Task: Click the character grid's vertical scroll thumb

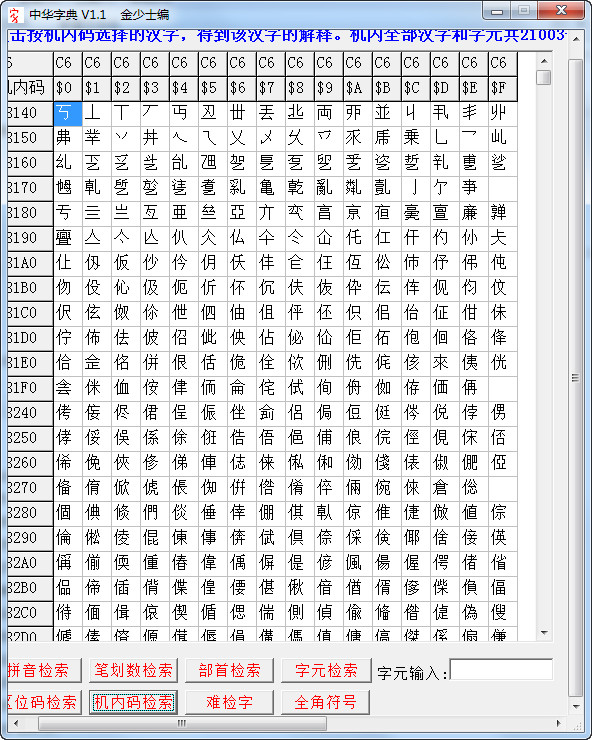Action: tap(544, 77)
